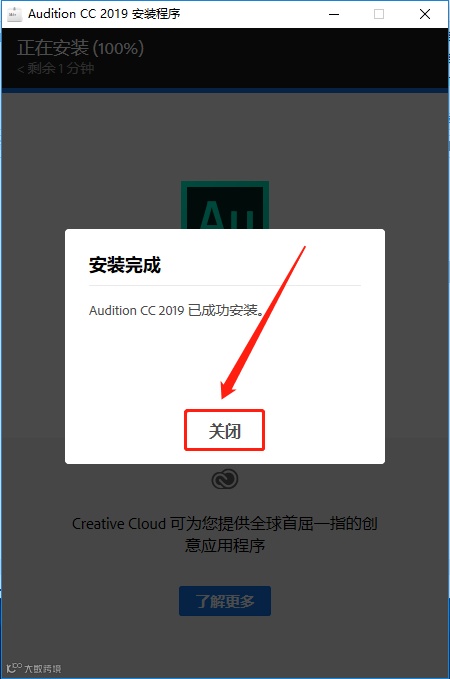This screenshot has height=679, width=450.
Task: Select the Creative Cloud logo icon
Action: point(225,479)
